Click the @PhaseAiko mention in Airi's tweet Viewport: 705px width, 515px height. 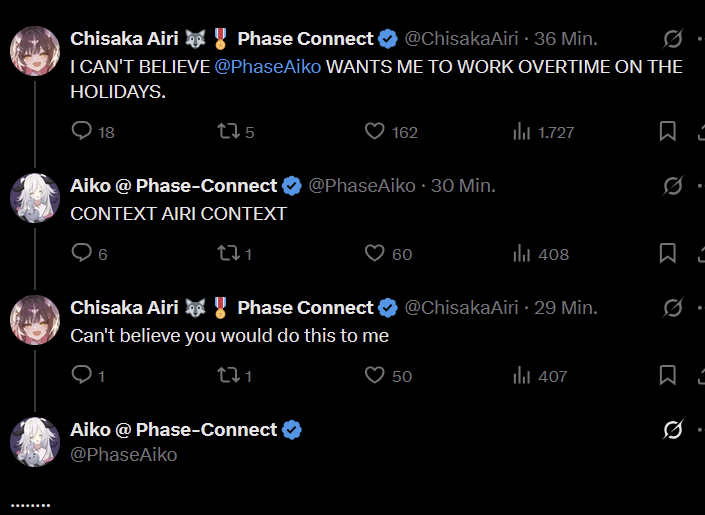tap(268, 67)
